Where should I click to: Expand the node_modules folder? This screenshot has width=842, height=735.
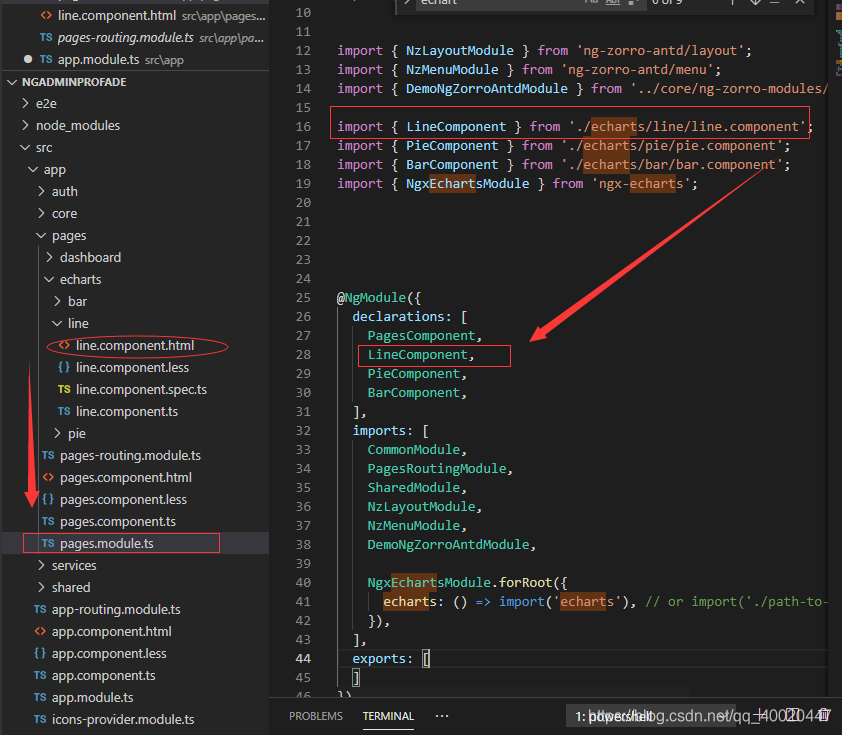point(25,125)
